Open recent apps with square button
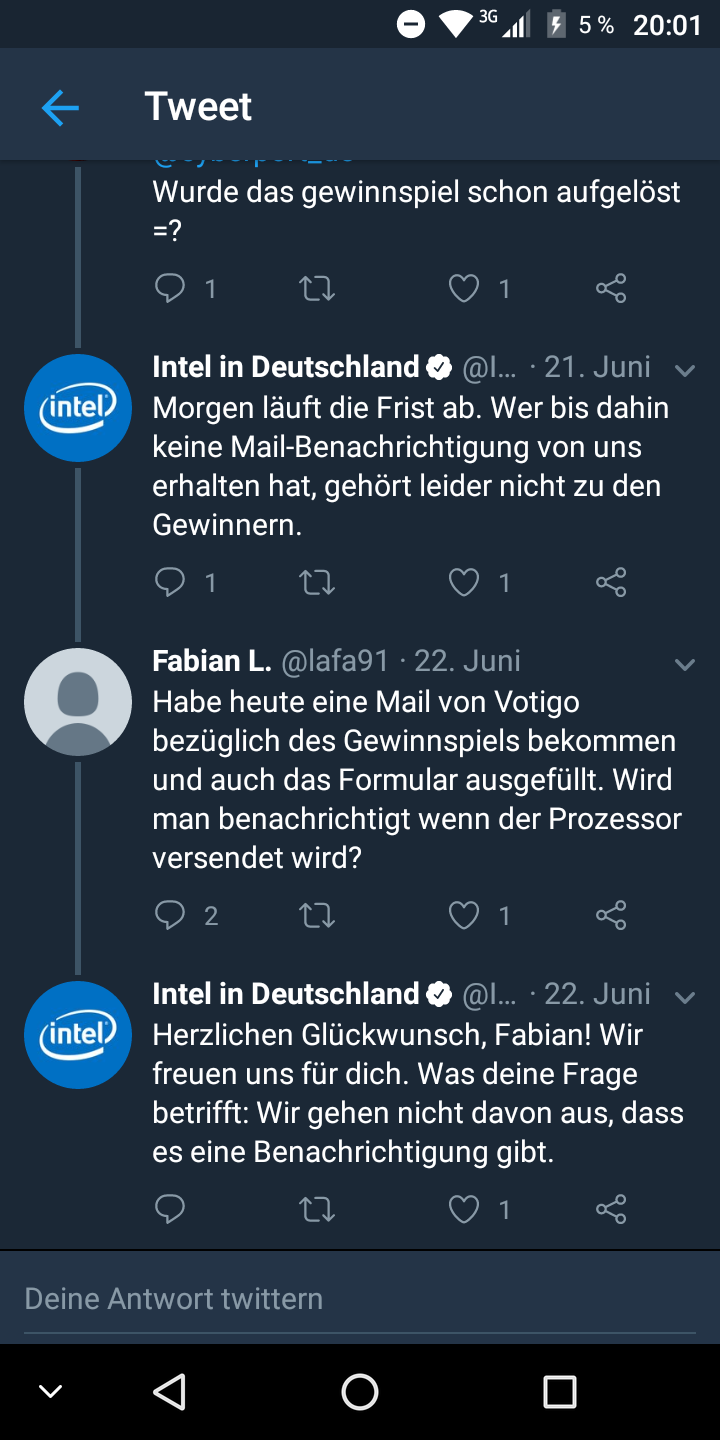720x1440 pixels. [x=560, y=1391]
